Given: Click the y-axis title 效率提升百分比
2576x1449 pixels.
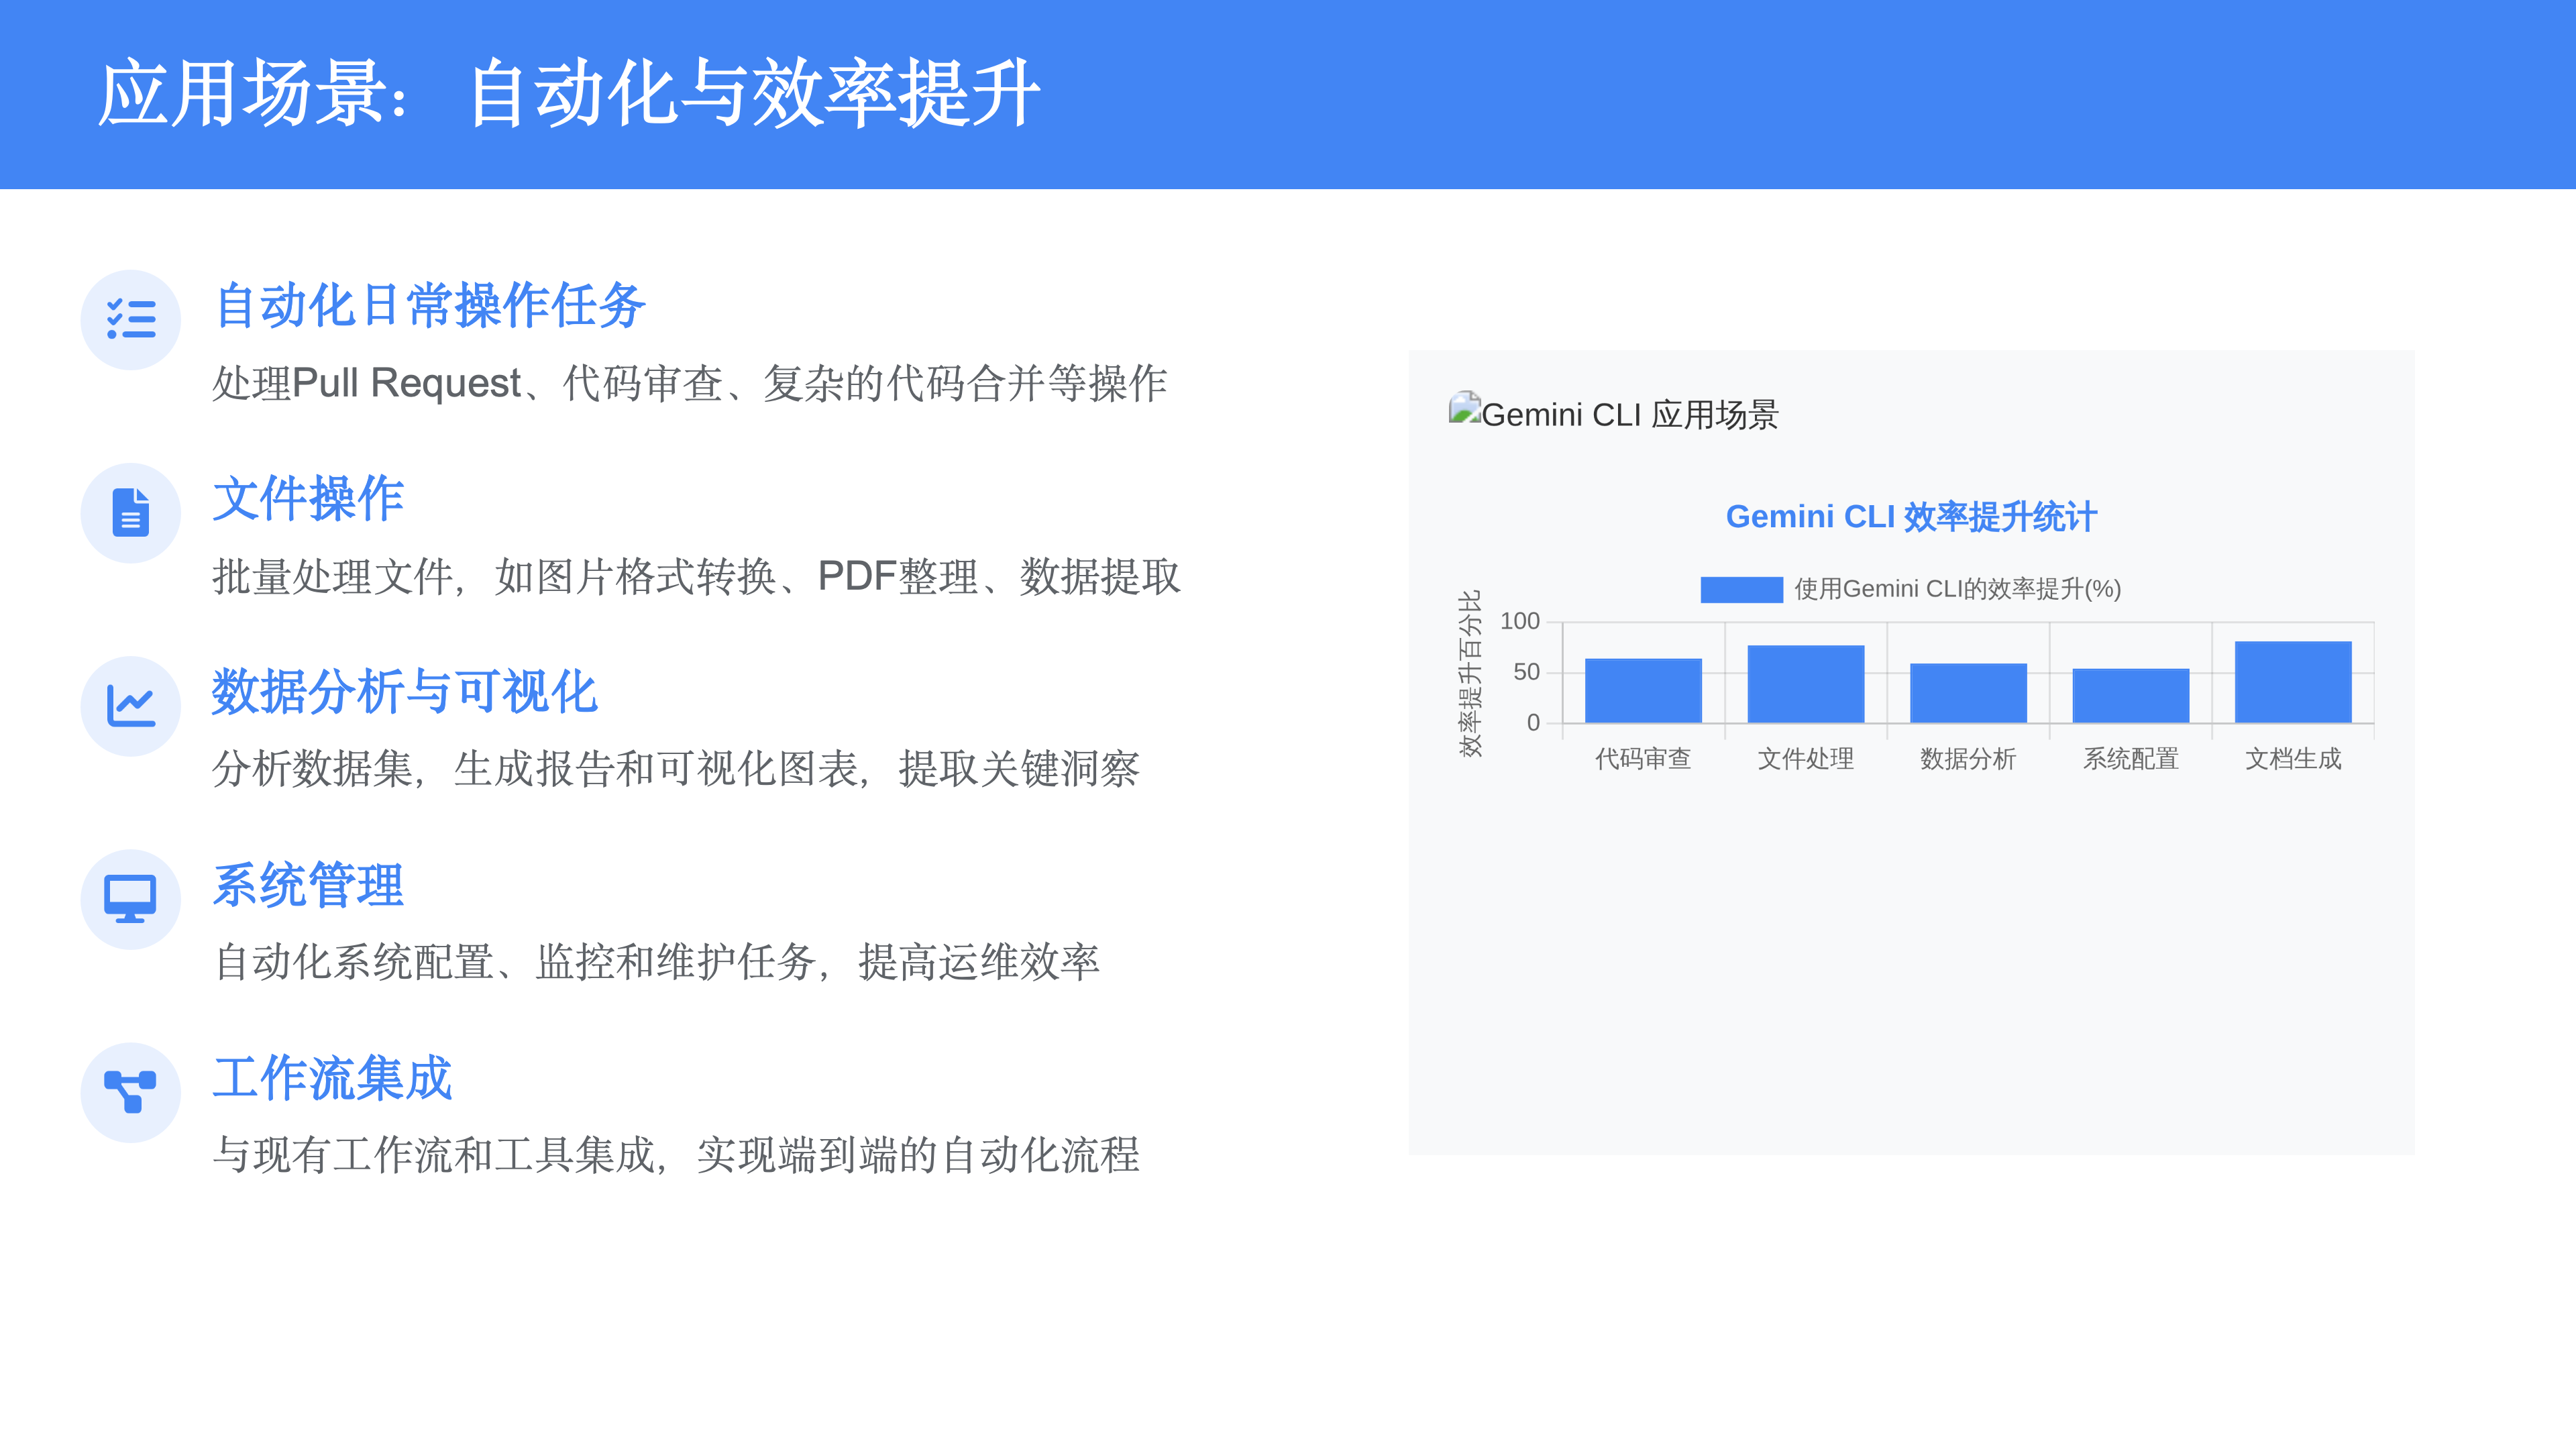Looking at the screenshot, I should 1469,673.
